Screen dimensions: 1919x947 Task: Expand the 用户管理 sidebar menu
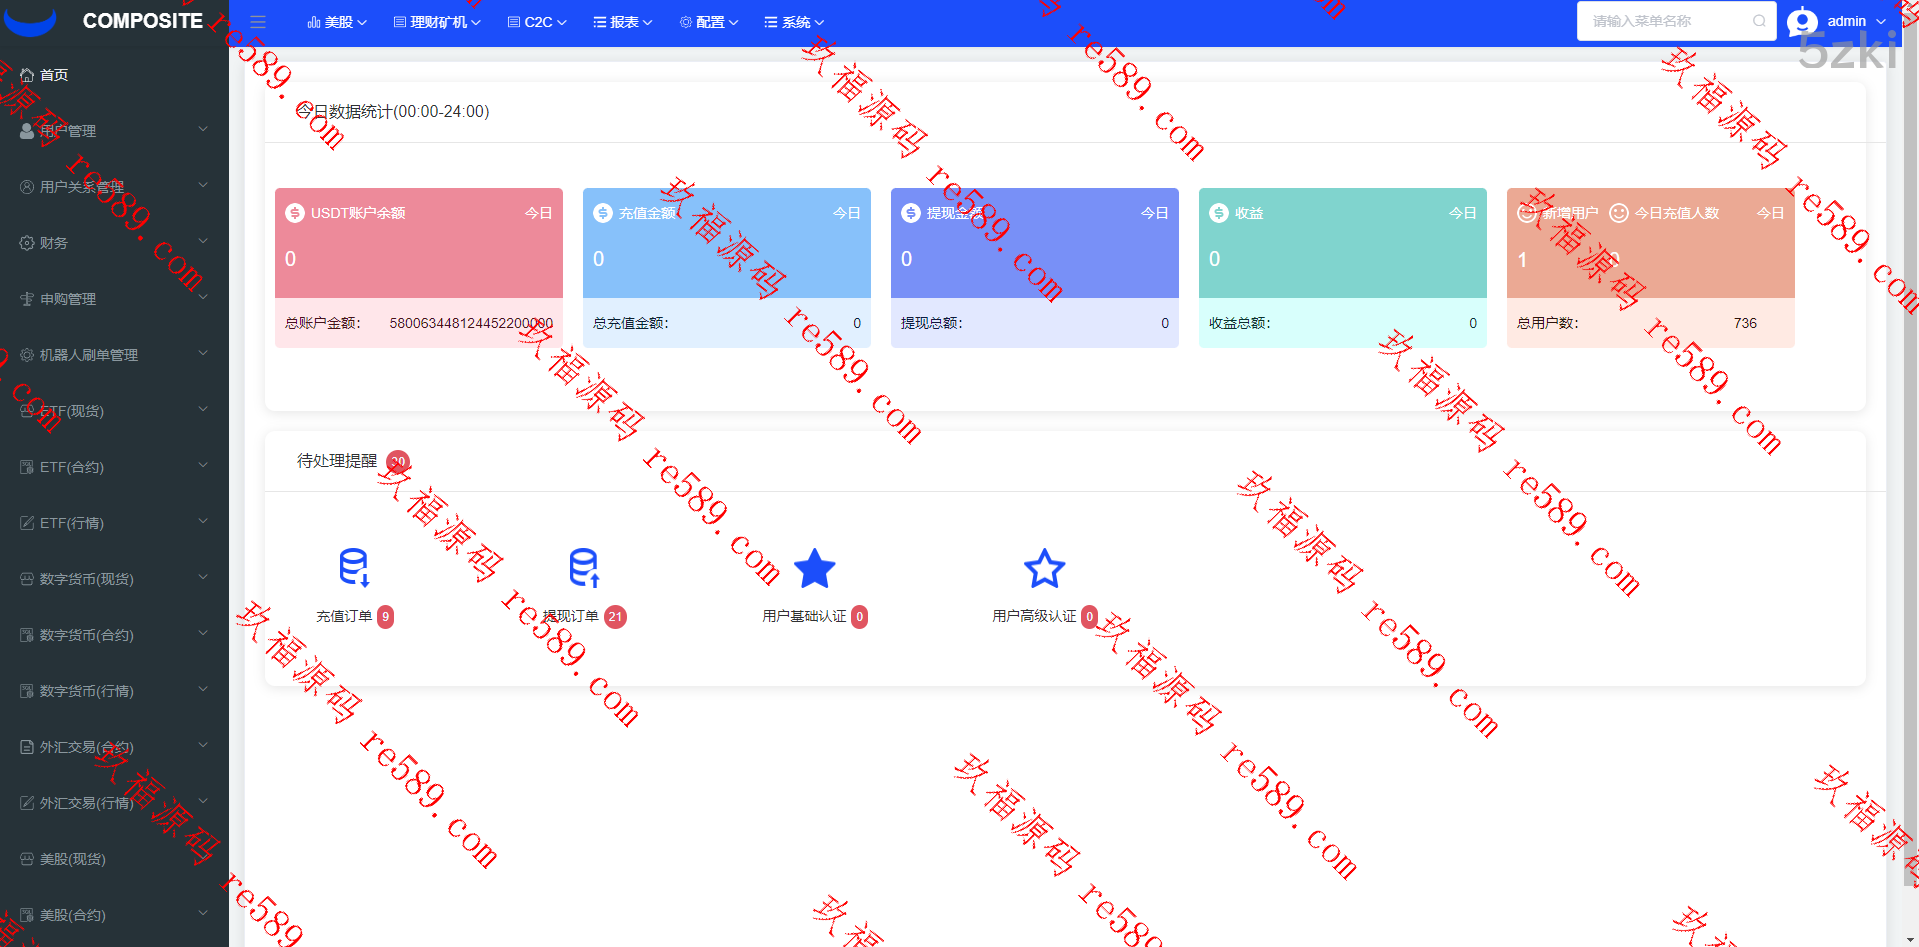114,131
